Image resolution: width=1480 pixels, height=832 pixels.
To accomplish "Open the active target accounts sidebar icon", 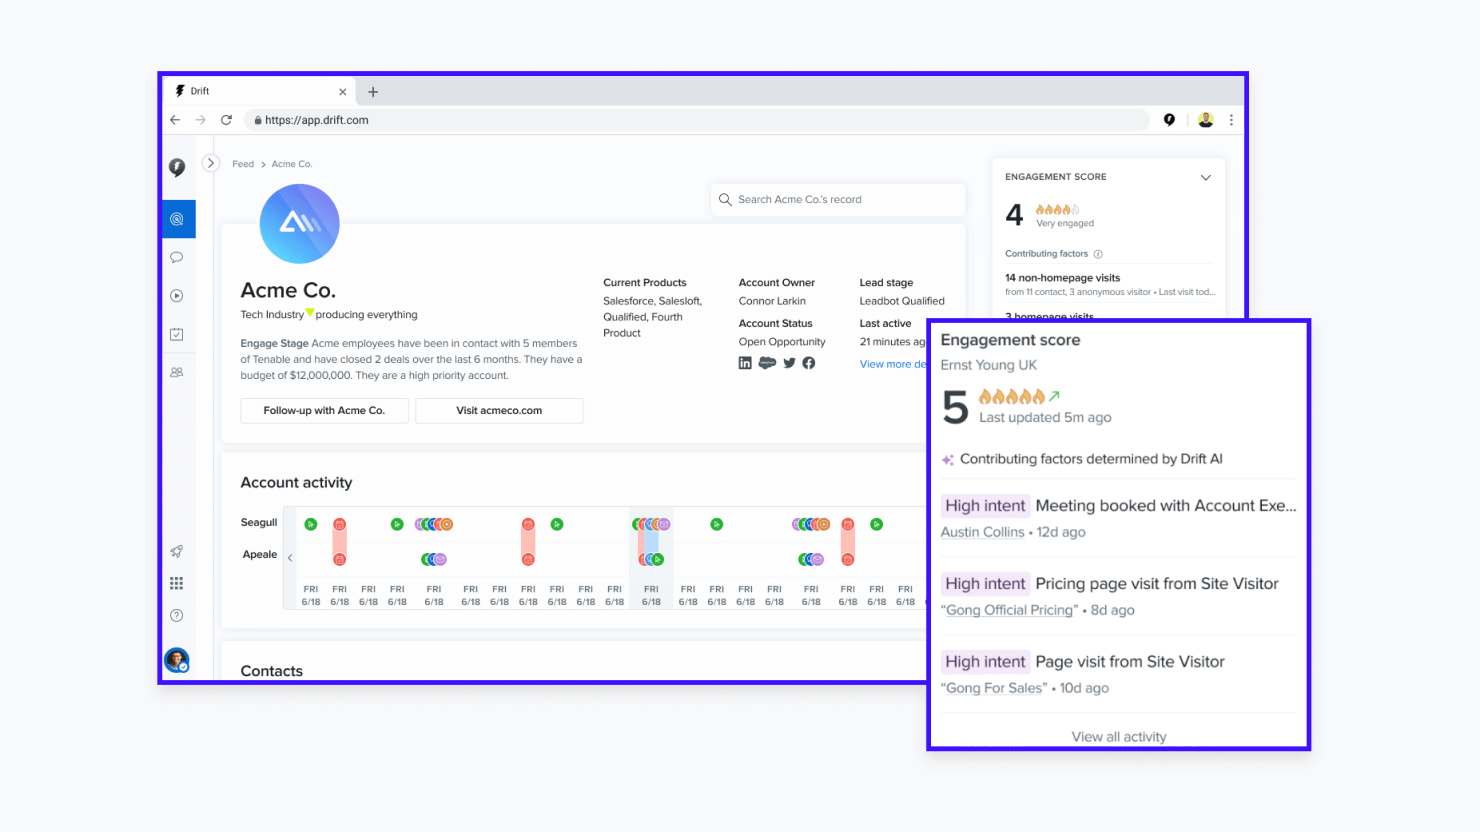I will coord(177,219).
